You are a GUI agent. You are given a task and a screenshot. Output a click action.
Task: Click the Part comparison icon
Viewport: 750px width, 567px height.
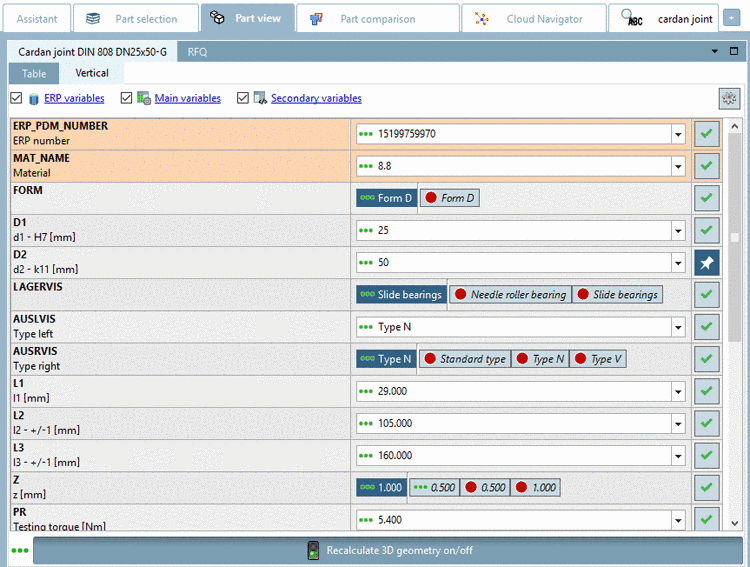click(316, 19)
